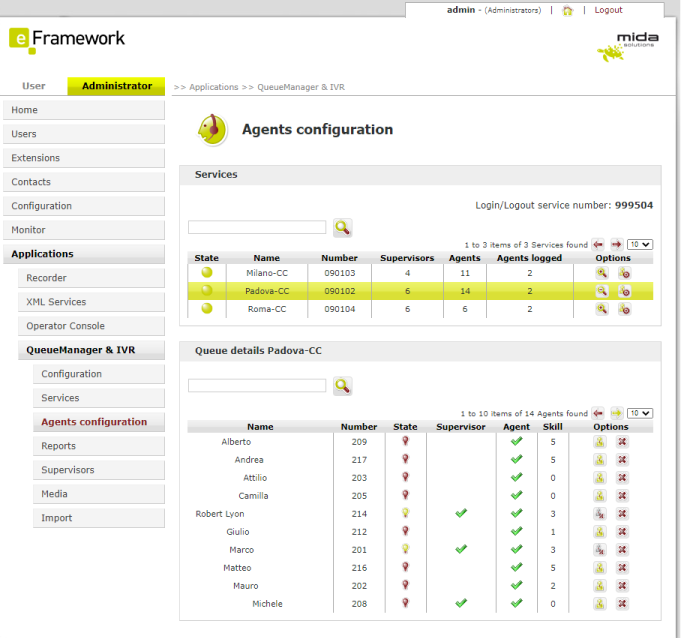Screen dimensions: 681x638
Task: Click the Milano-CC state indicator
Action: [207, 272]
